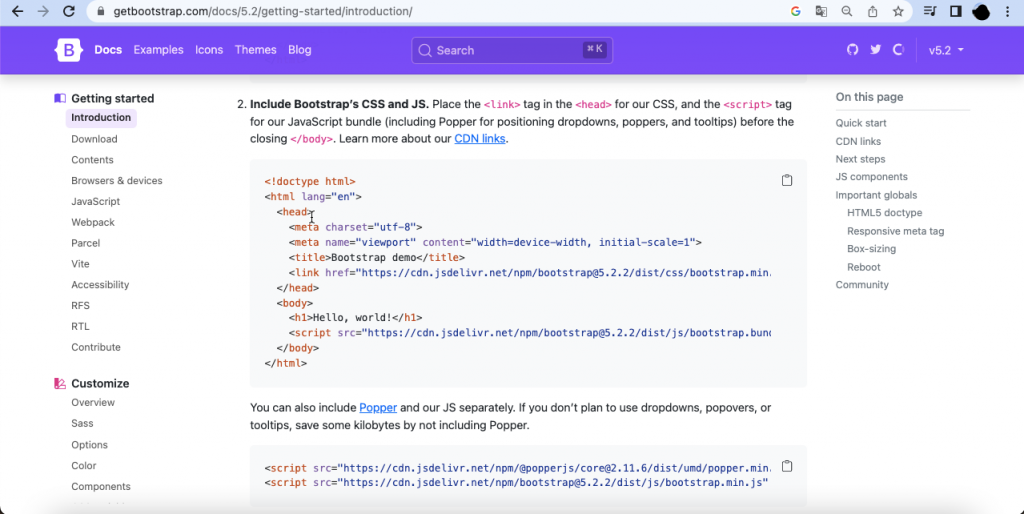Open the Docs navbar item
This screenshot has width=1024, height=514.
click(108, 50)
